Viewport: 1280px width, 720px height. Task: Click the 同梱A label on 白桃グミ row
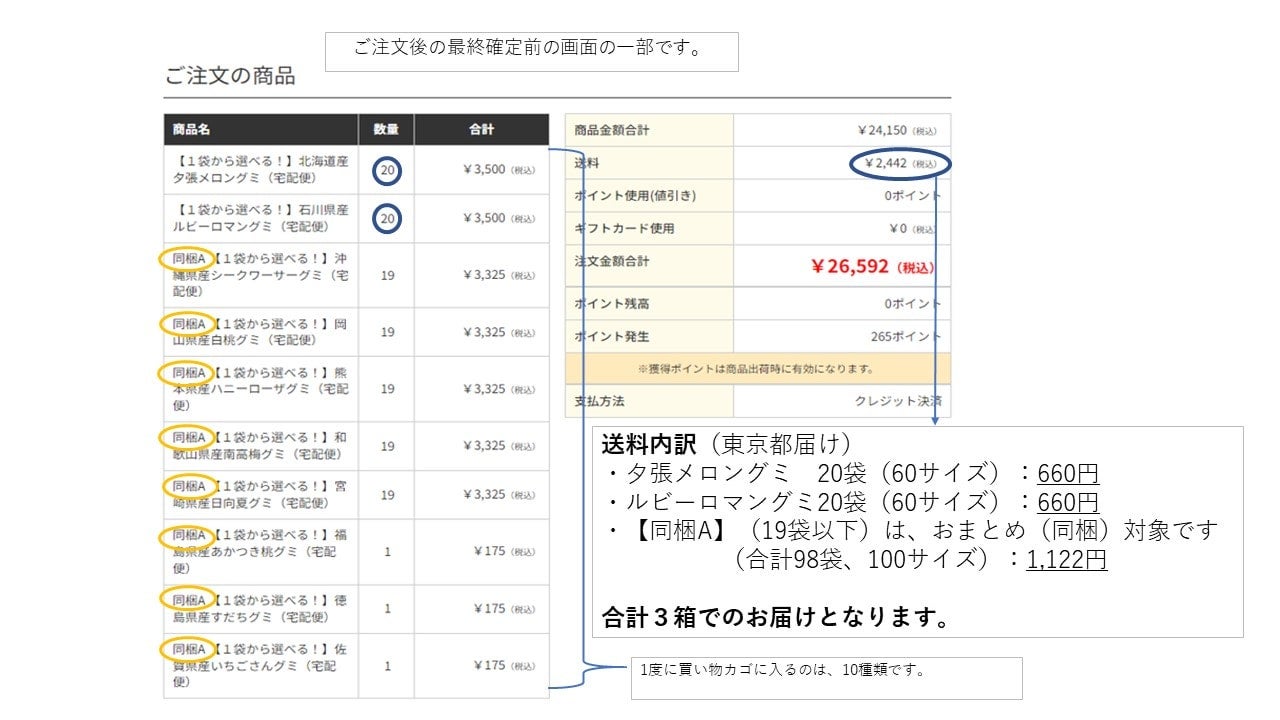(x=187, y=323)
